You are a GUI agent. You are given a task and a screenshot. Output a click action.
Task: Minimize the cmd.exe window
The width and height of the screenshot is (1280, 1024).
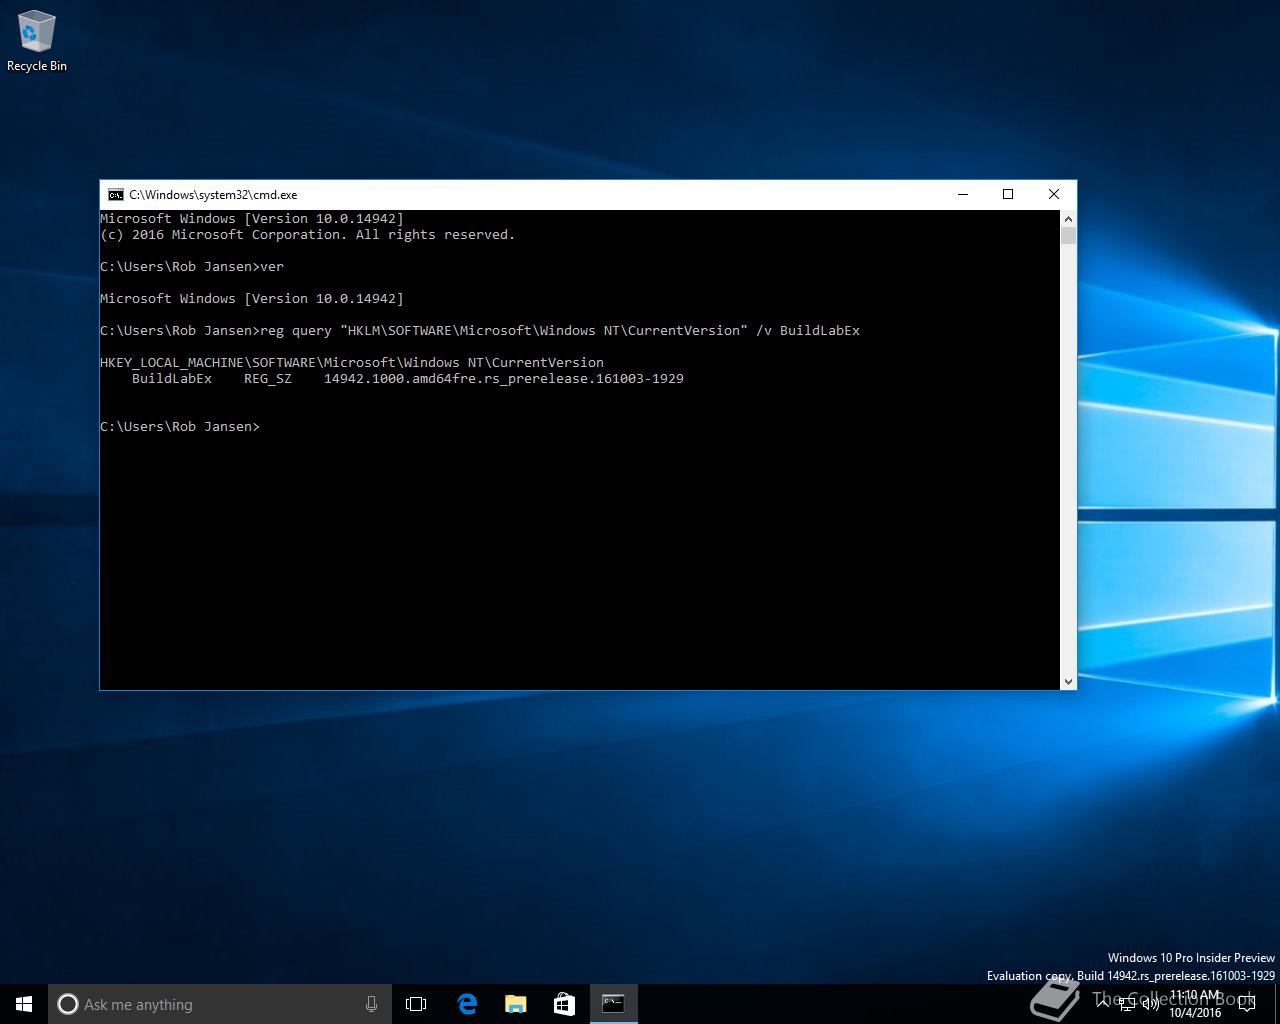(x=963, y=194)
